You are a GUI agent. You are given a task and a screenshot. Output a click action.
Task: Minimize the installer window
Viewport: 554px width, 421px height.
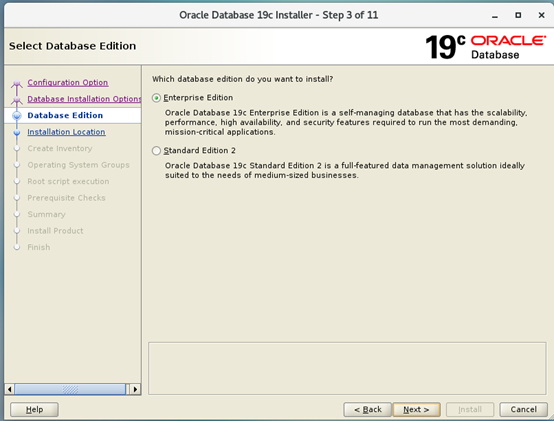pyautogui.click(x=495, y=16)
